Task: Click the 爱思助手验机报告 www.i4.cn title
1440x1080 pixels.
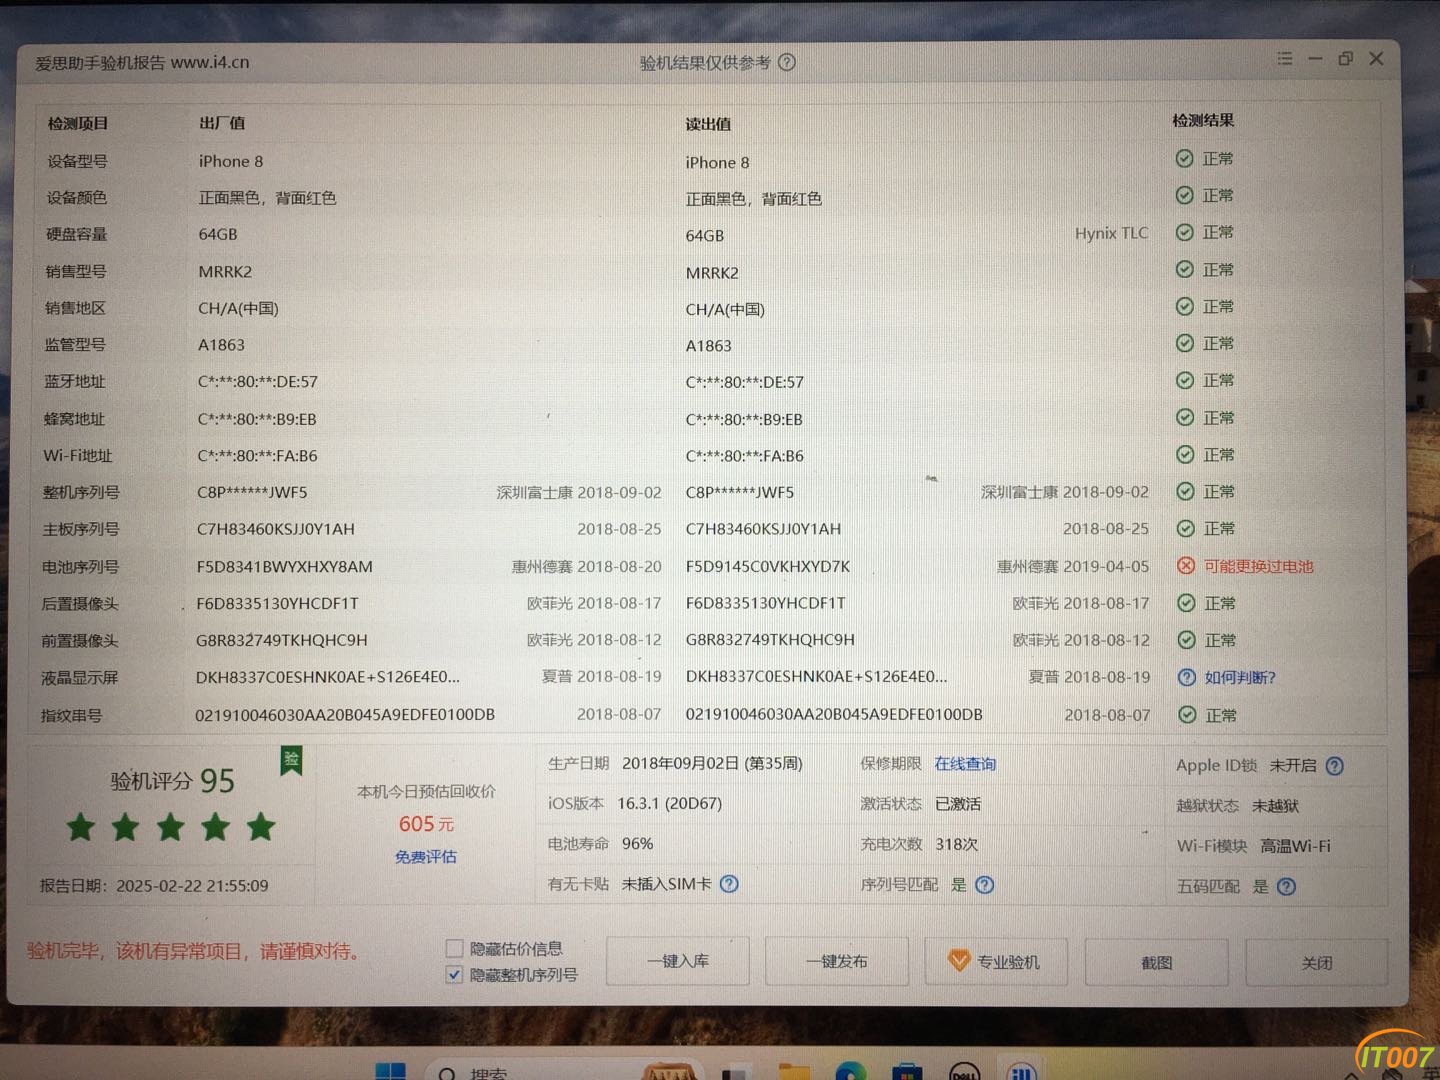Action: (x=142, y=62)
